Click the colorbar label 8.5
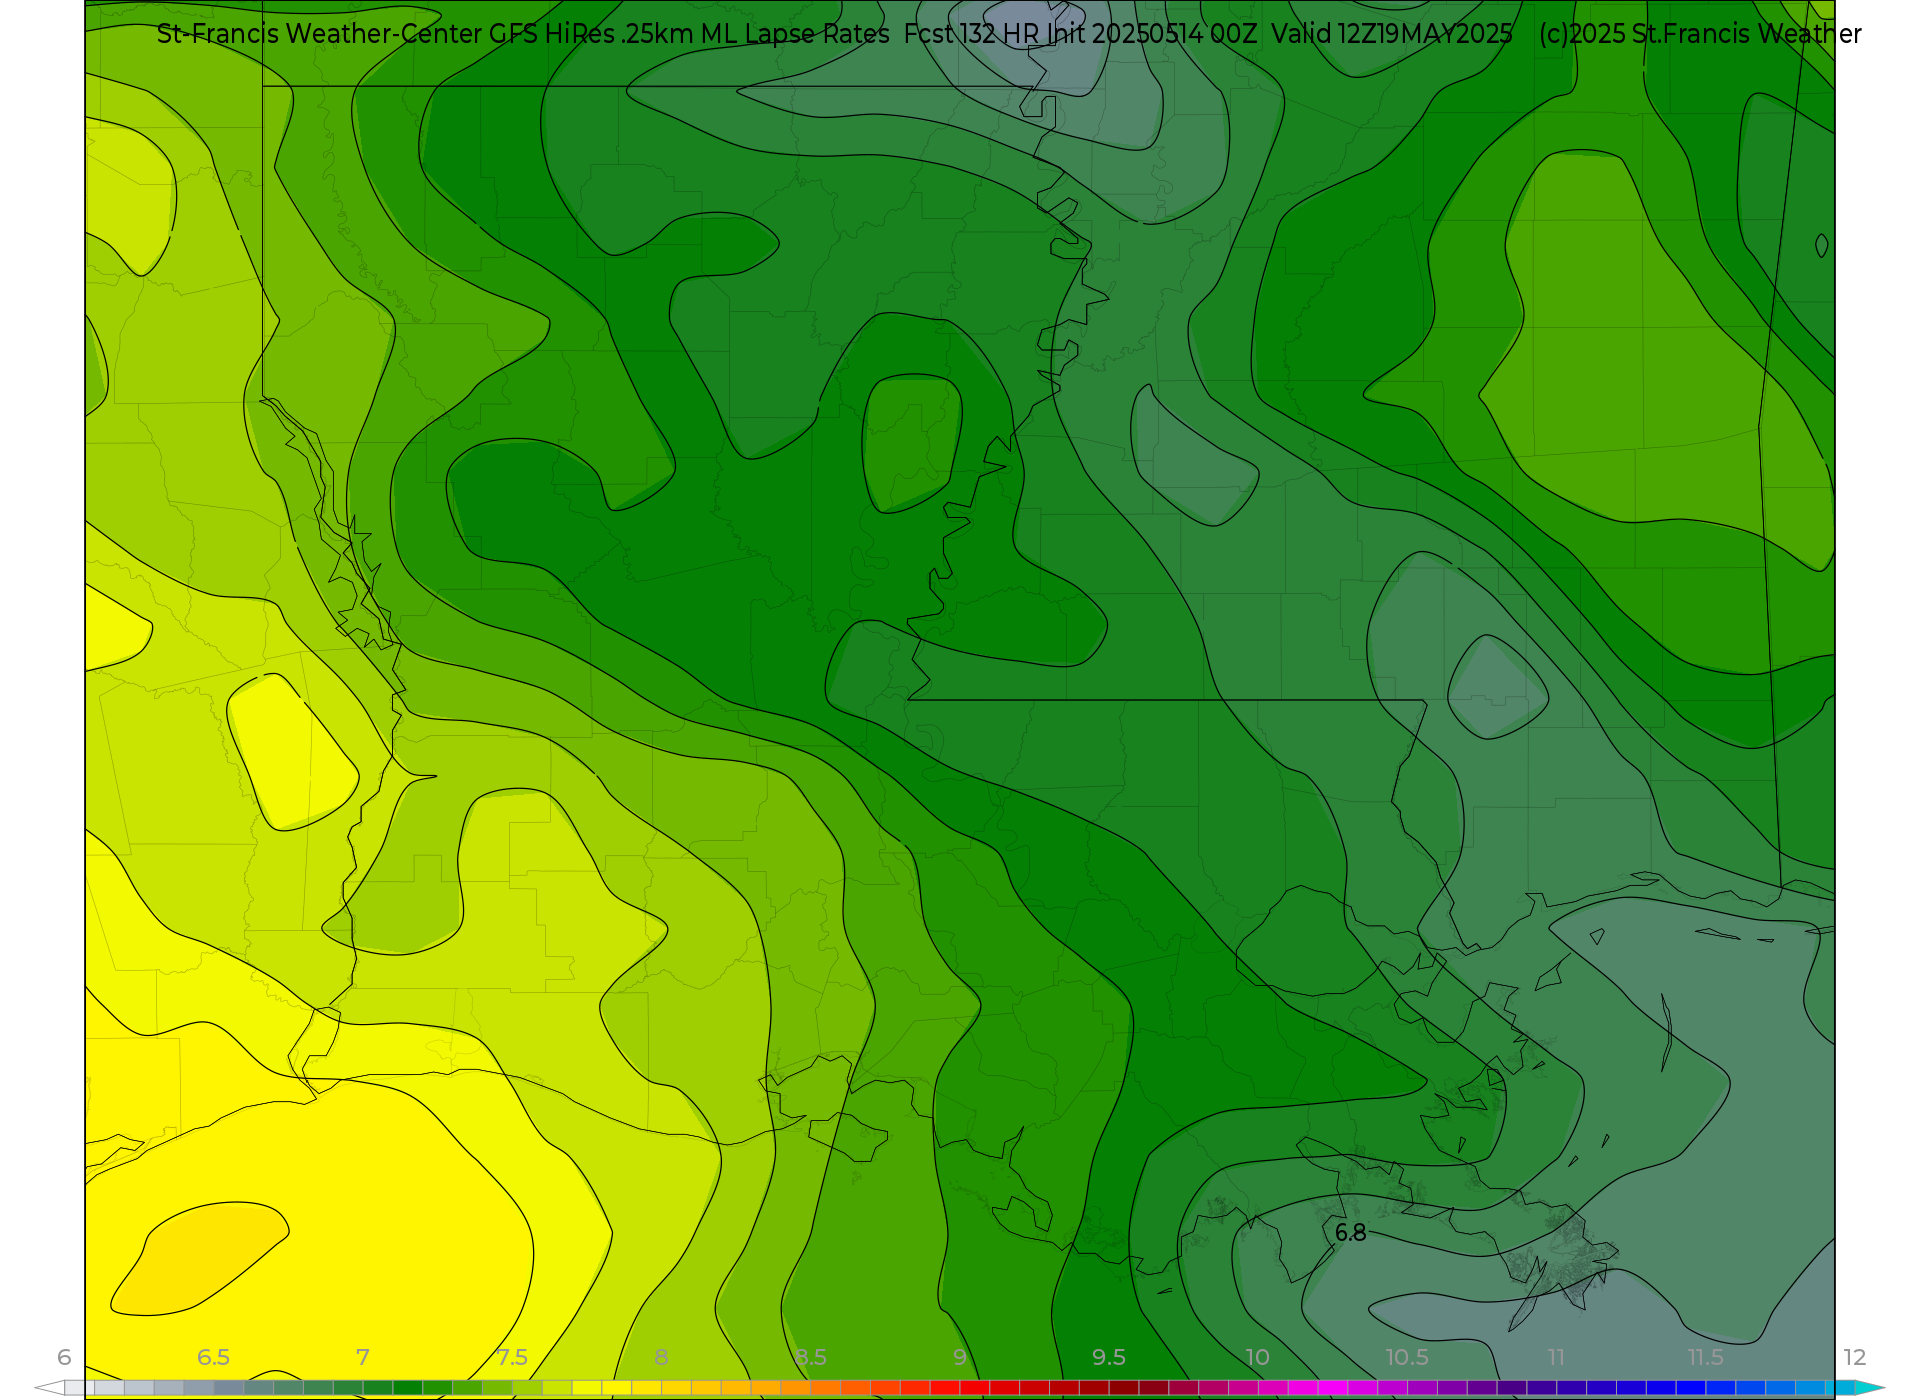Screen dimensions: 1920x1400 (811, 1357)
